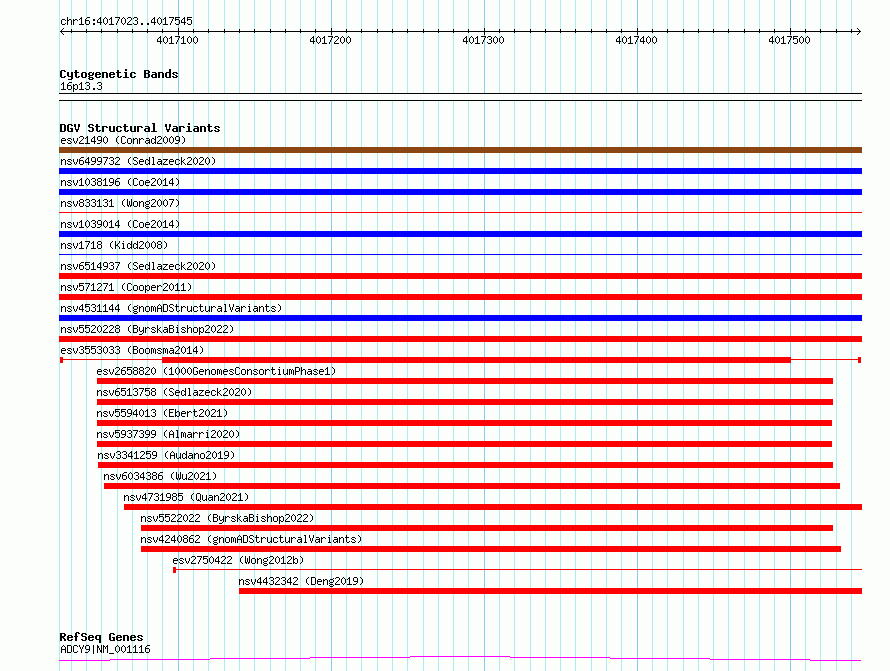Select the nsv6499732 (Sedlazeck2020) label
This screenshot has height=671, width=890.
coord(137,161)
